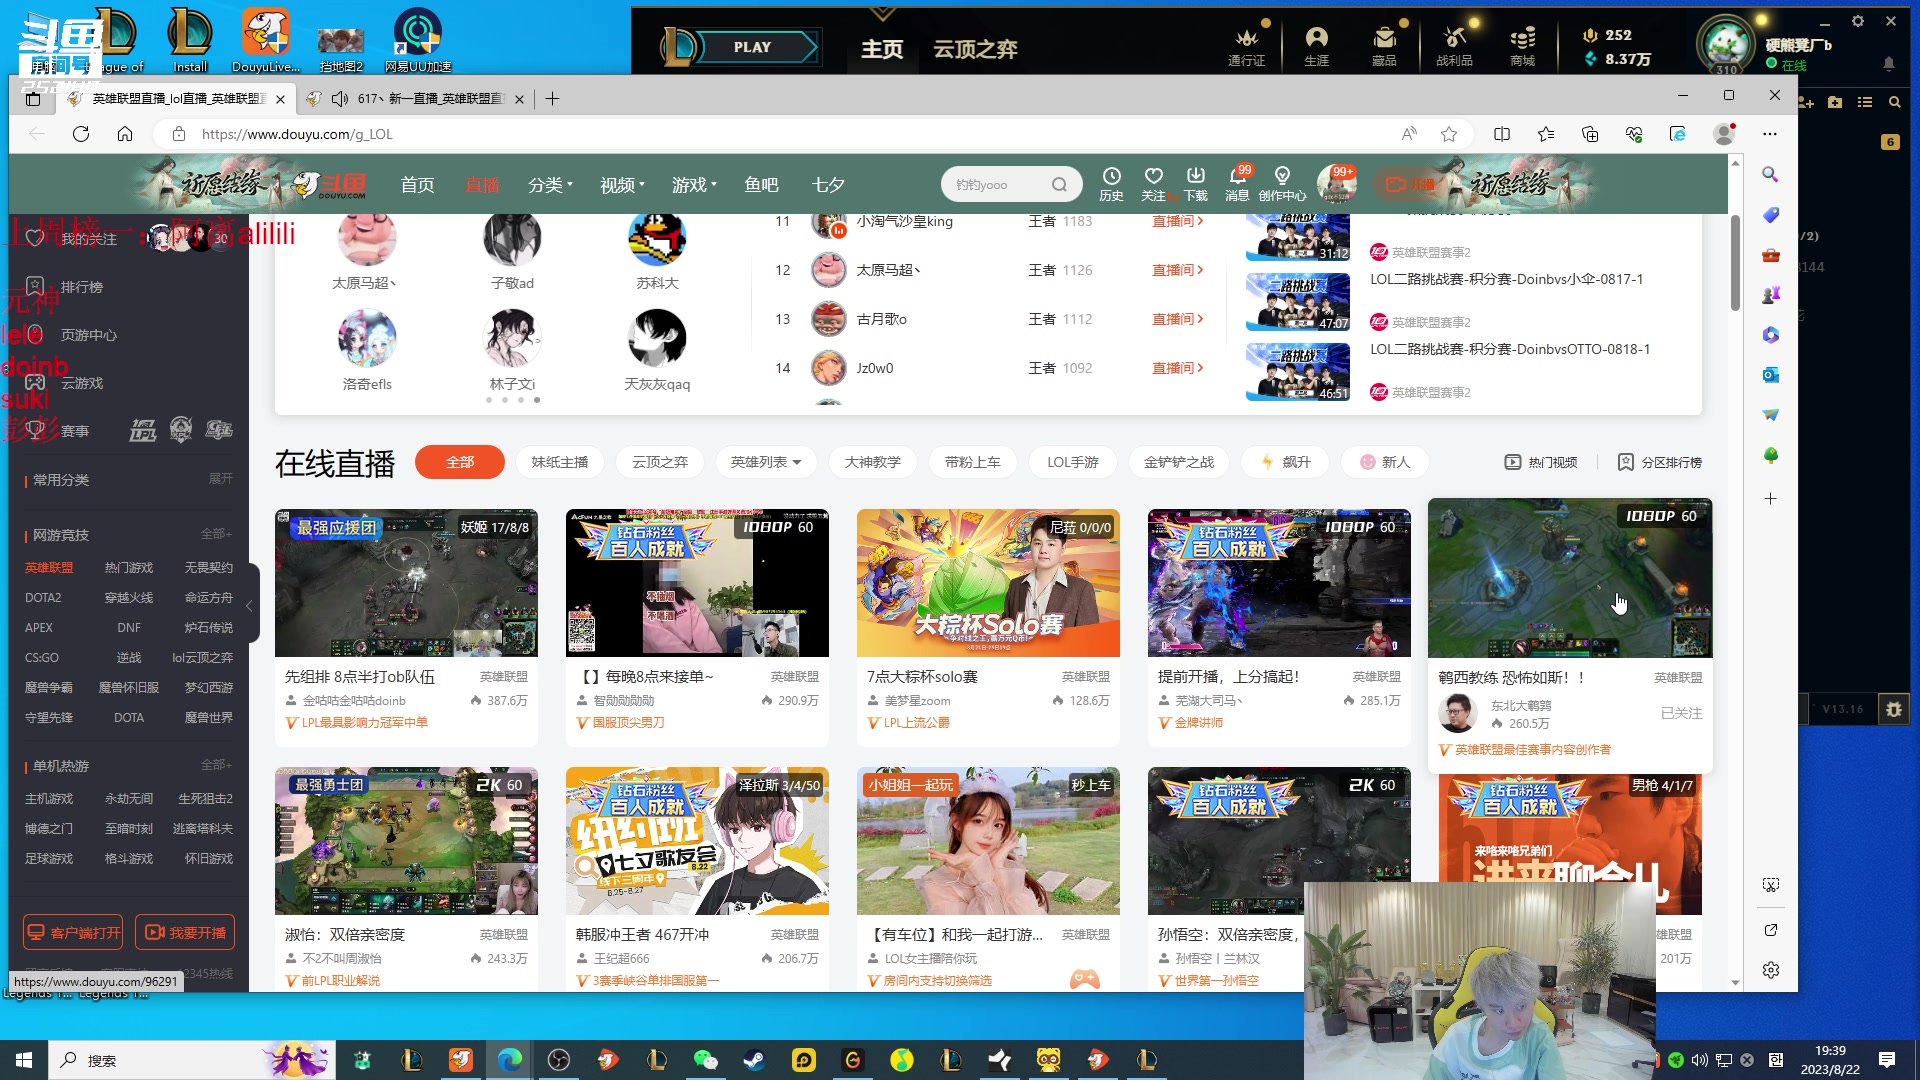
Task: Select the 云顶之弈 filter tab under 在线直播
Action: pyautogui.click(x=660, y=462)
